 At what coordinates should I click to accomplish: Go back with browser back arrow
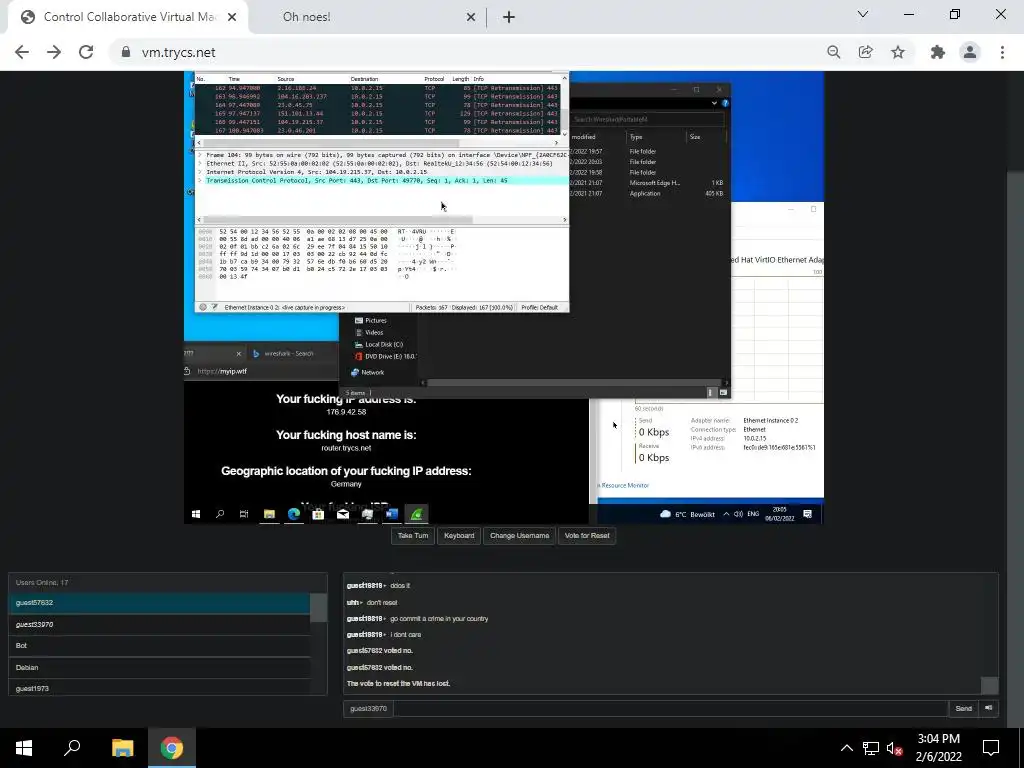click(22, 52)
